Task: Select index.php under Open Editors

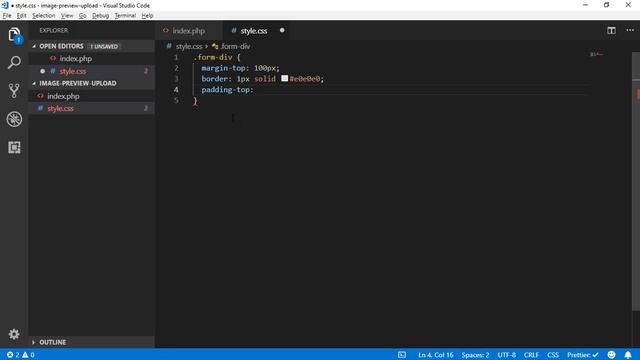Action: [76, 58]
